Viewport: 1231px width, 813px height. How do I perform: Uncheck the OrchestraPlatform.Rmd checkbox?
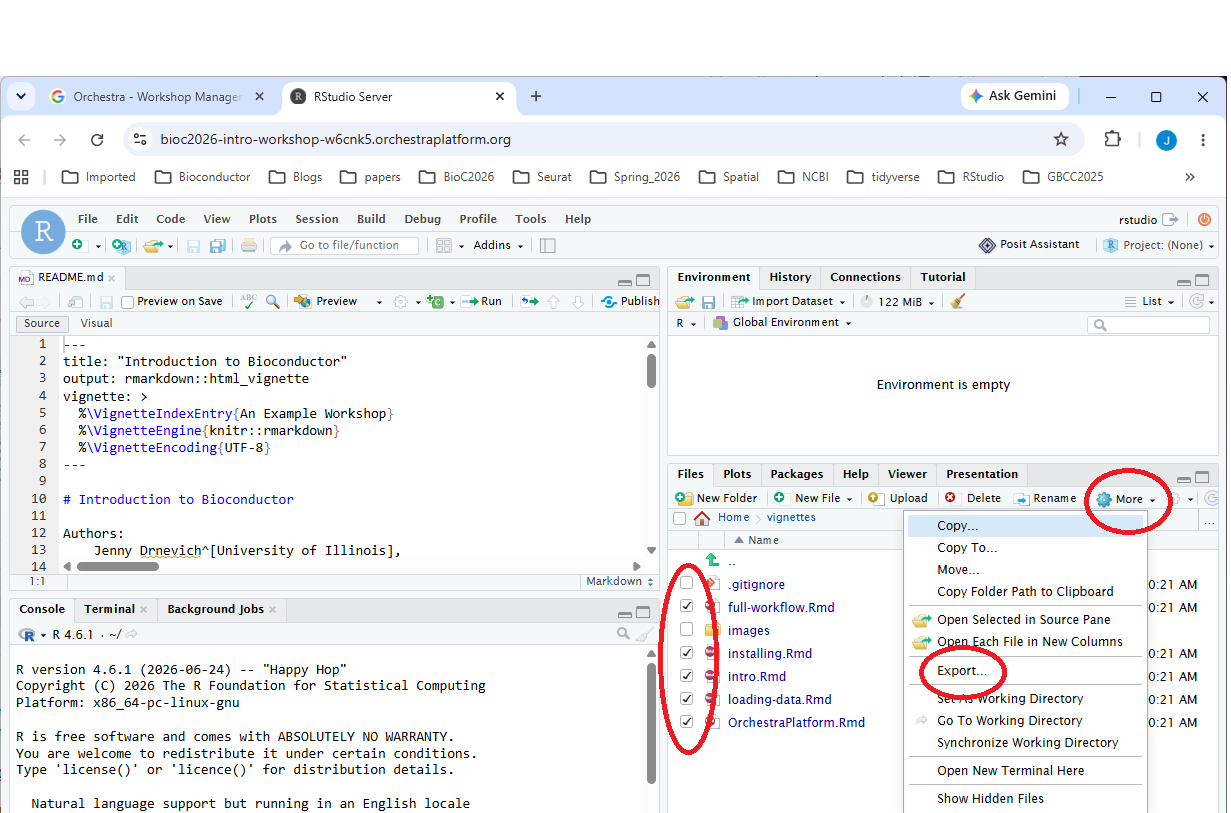(686, 722)
